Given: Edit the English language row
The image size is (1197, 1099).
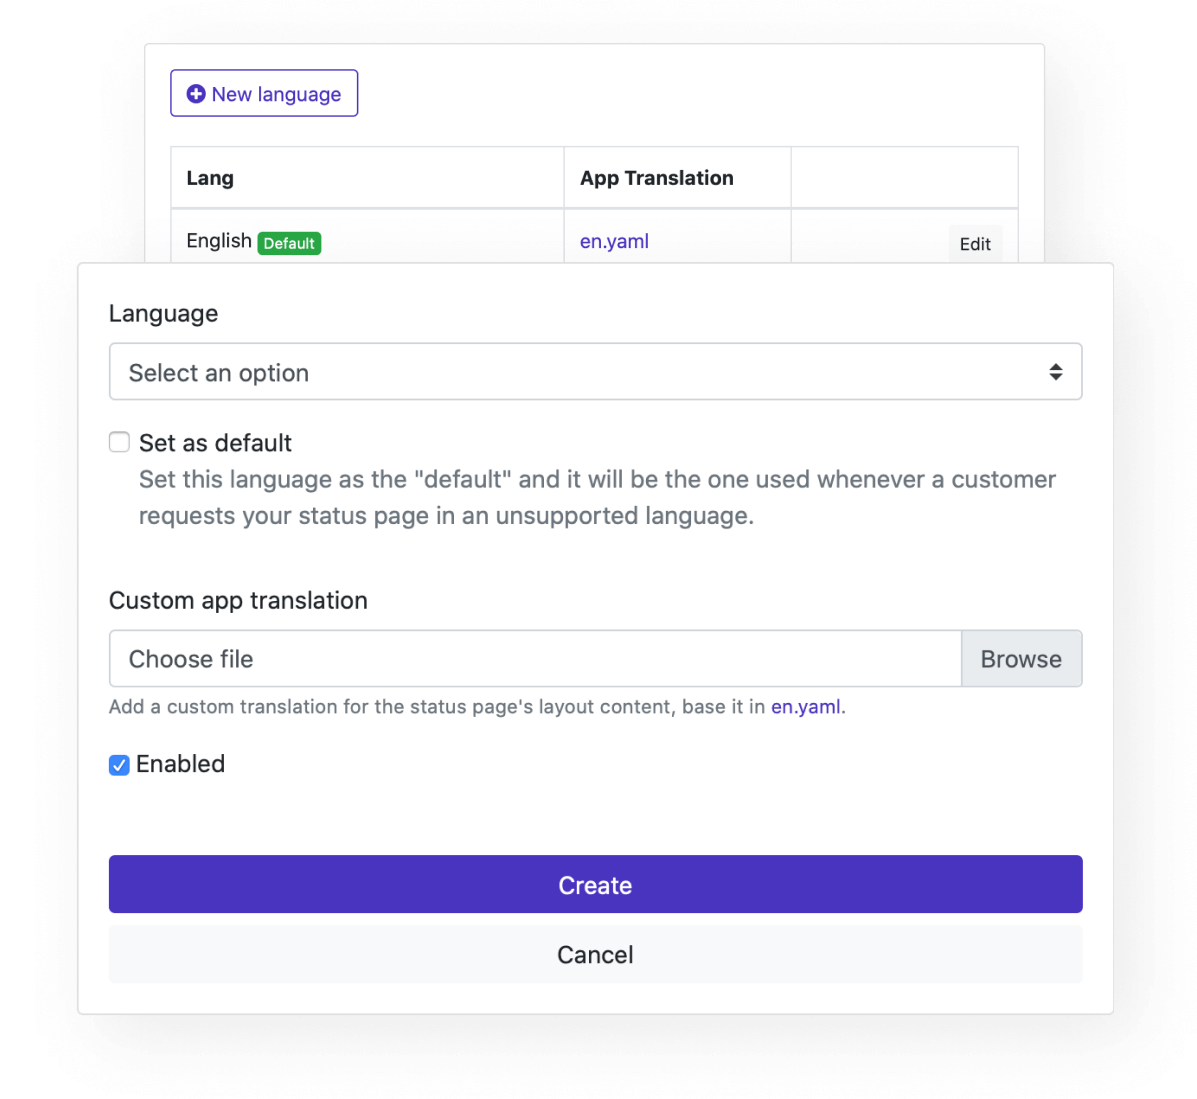Looking at the screenshot, I should 975,243.
